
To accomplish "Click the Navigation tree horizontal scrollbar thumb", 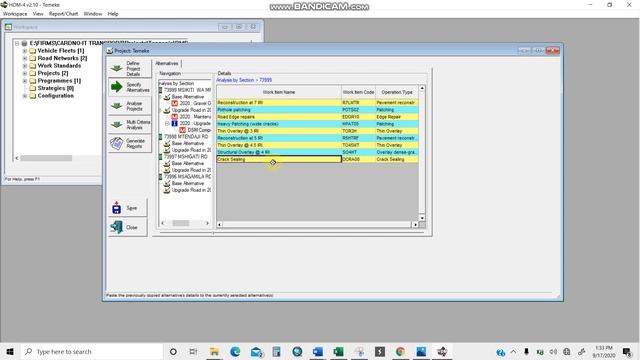I will [180, 223].
